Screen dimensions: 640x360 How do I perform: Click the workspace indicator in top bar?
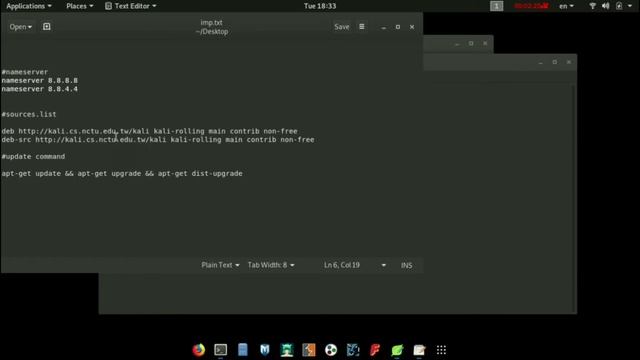[x=496, y=6]
